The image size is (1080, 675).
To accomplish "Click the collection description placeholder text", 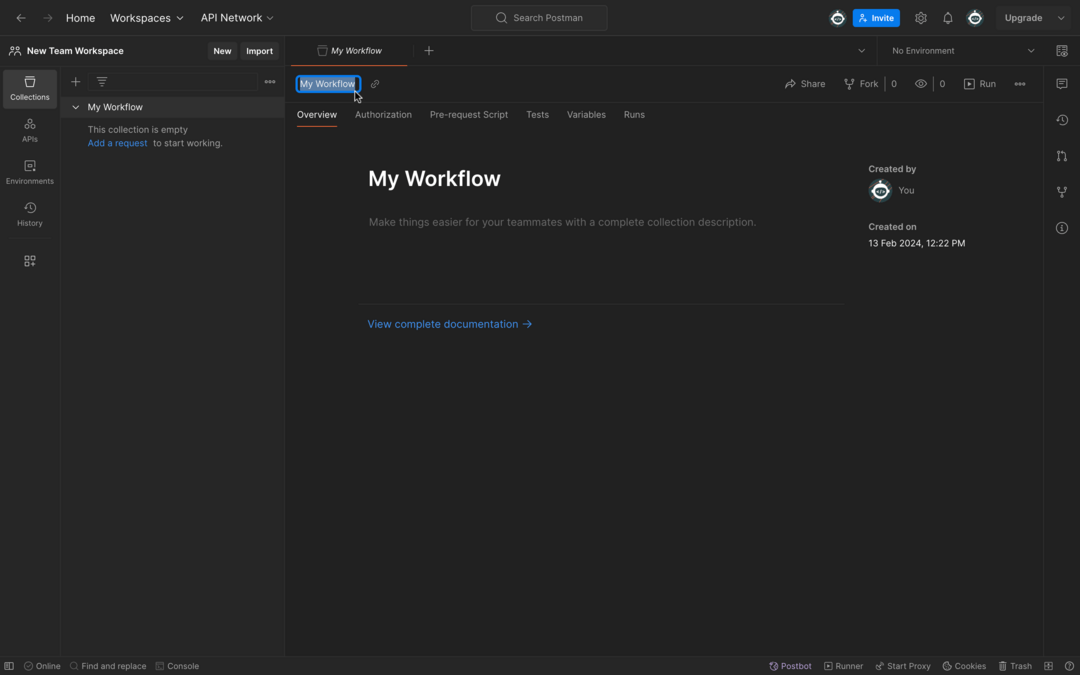I will click(562, 222).
